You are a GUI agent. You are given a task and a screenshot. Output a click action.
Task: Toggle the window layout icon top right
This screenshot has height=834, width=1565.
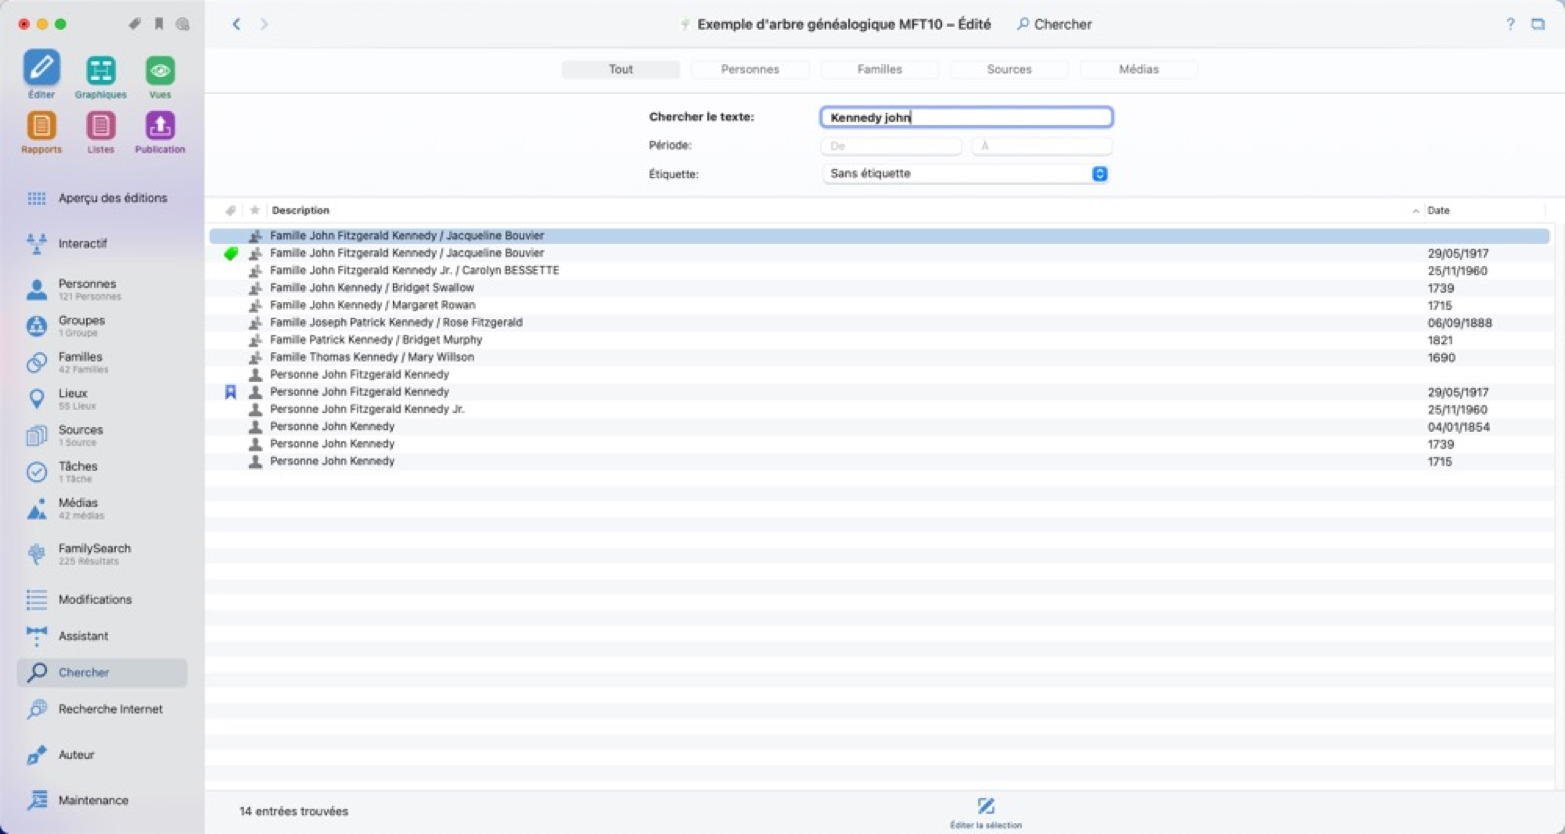pos(1538,24)
